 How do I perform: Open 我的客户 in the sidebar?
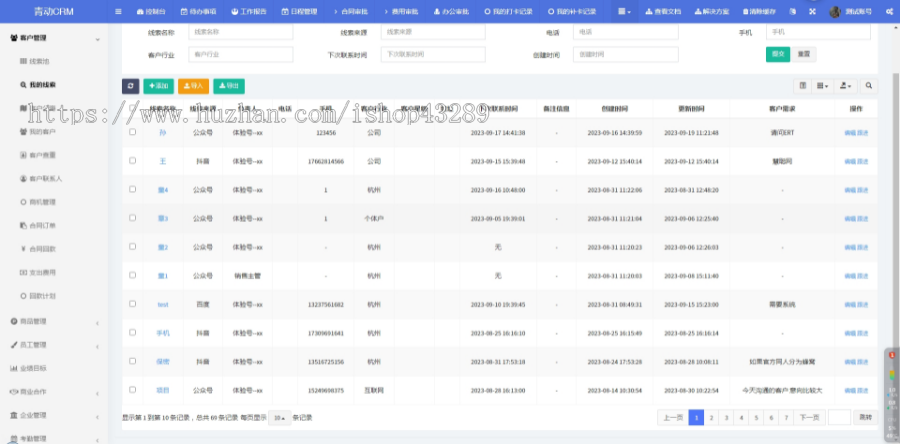pos(42,131)
